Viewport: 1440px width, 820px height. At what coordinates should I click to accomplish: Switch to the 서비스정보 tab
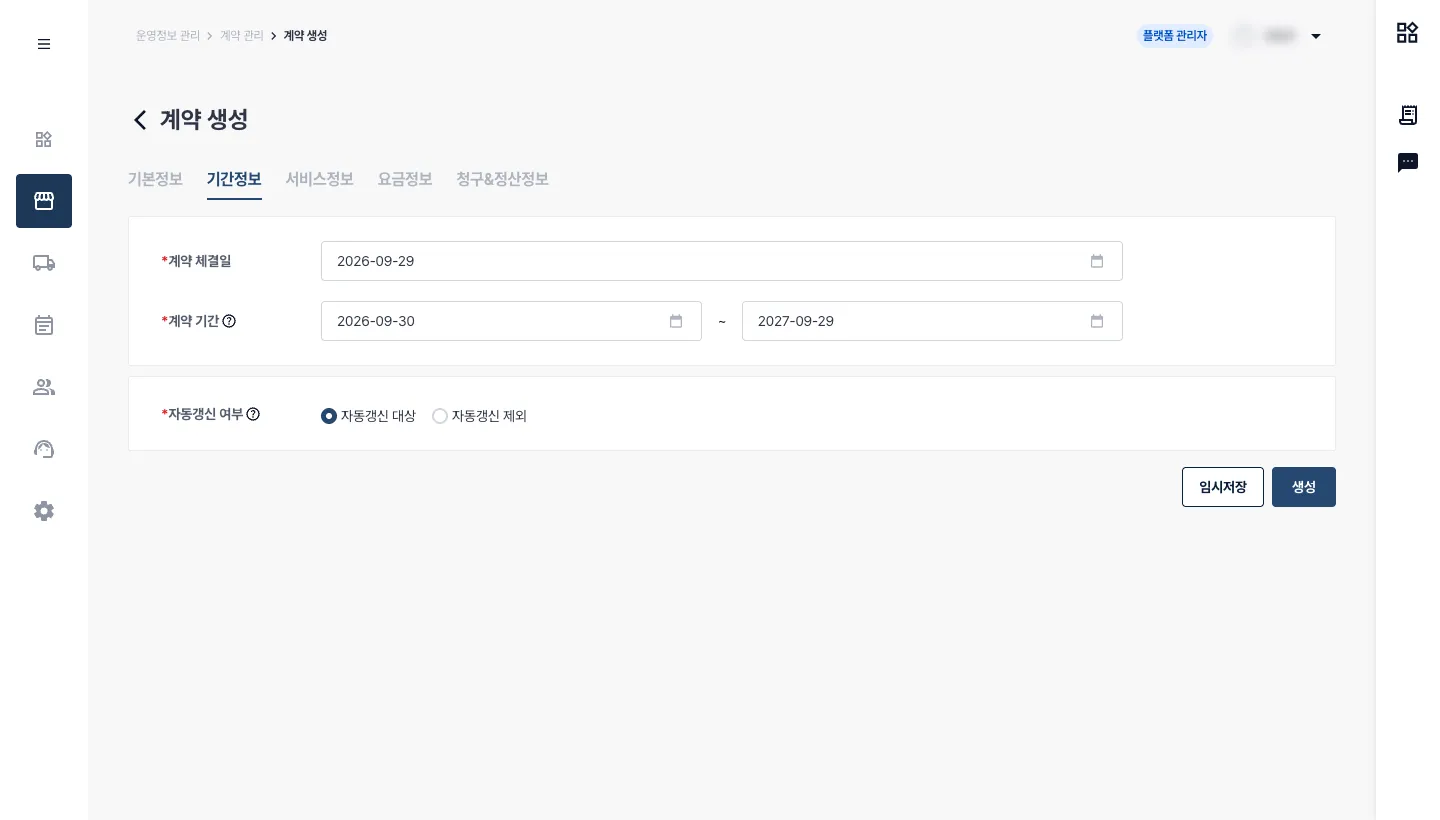pyautogui.click(x=320, y=179)
